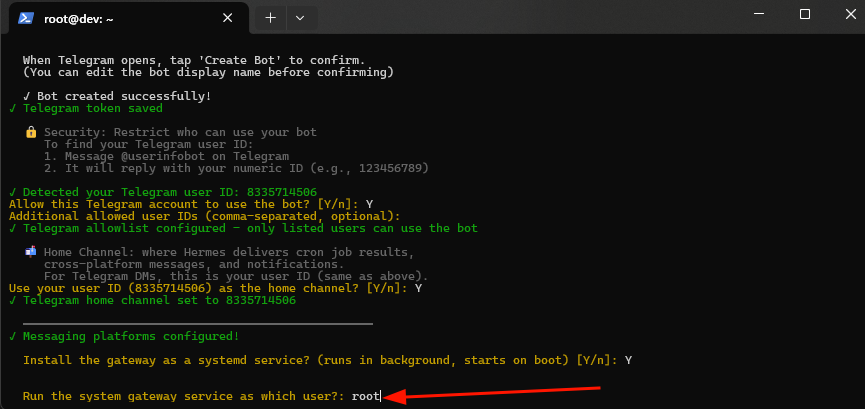This screenshot has height=409, width=865.
Task: Open a new terminal tab with plus
Action: 270,18
